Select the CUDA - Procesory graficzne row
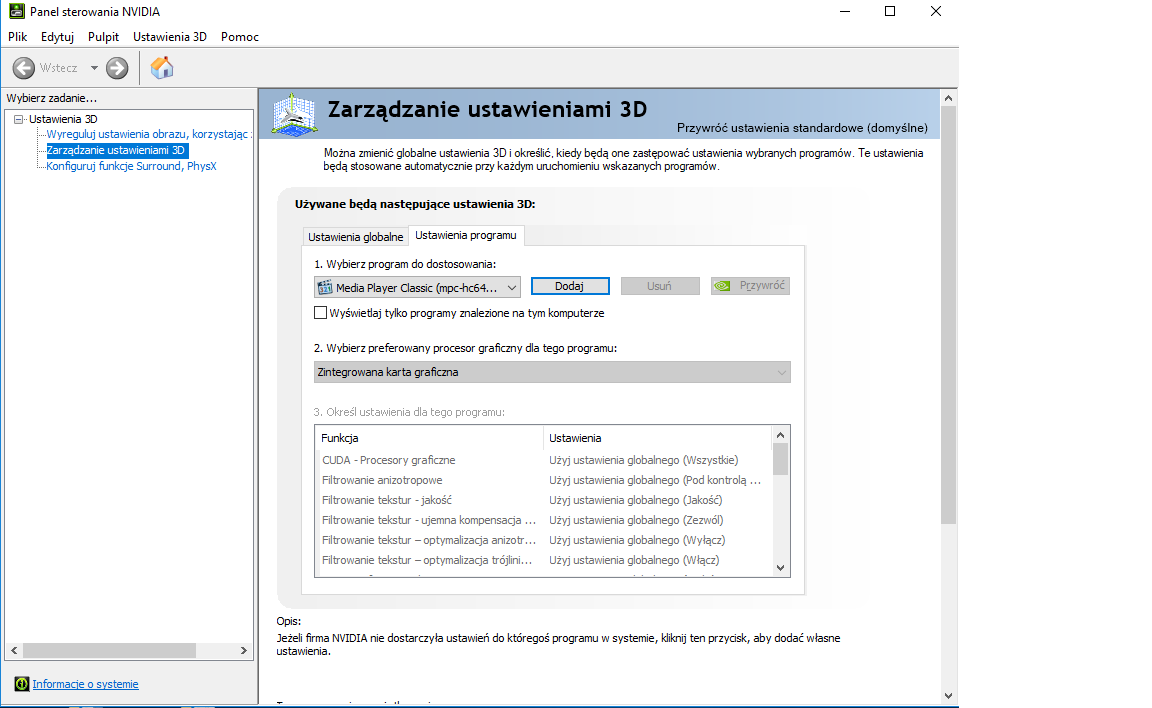 pyautogui.click(x=544, y=460)
